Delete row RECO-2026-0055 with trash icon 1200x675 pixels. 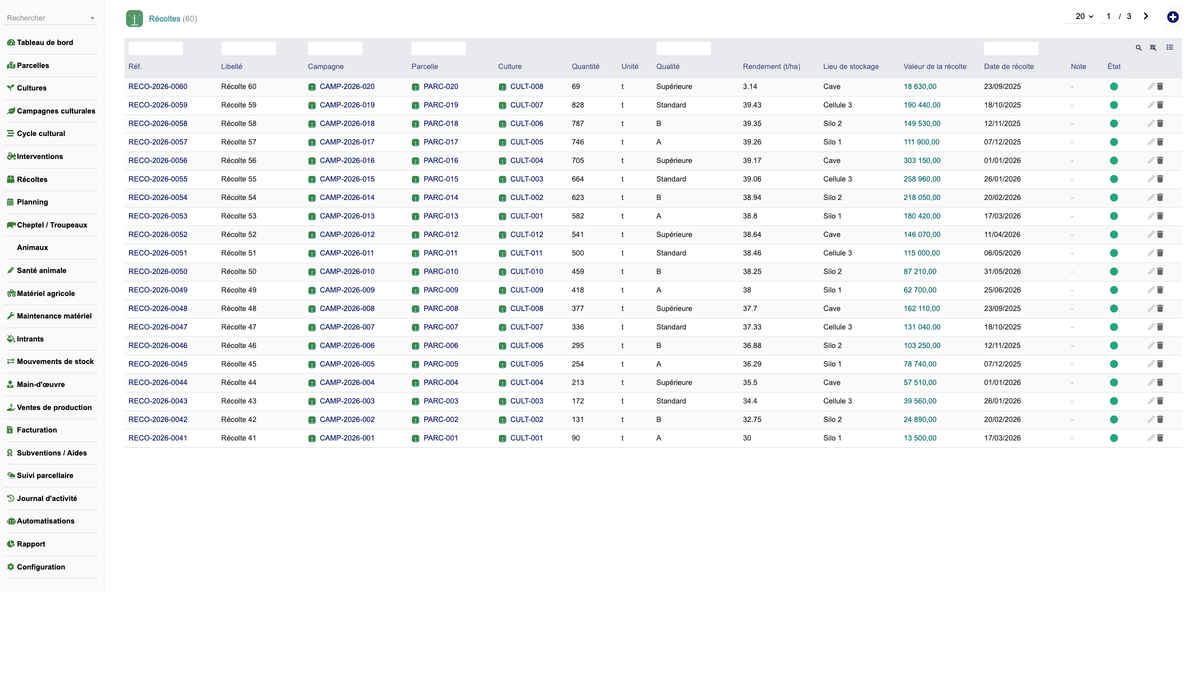coord(1160,179)
